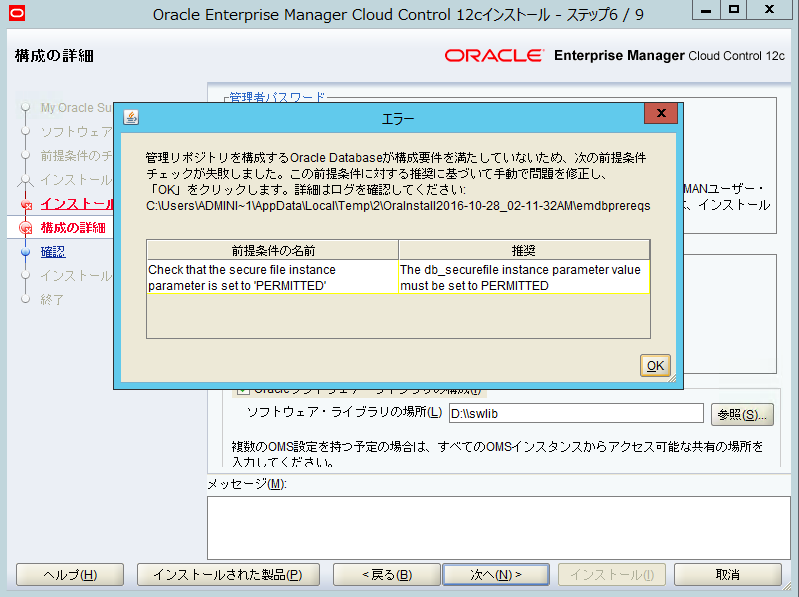The height and width of the screenshot is (597, 799).
Task: Click the step marker beside My Oracle Support
Action: click(26, 107)
